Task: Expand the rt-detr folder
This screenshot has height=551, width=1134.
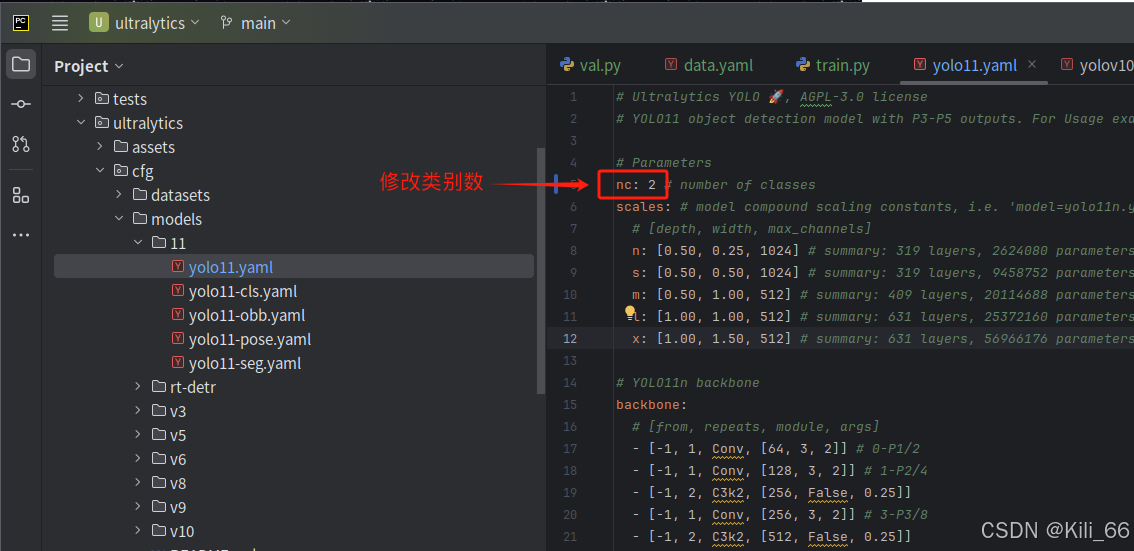Action: 137,387
